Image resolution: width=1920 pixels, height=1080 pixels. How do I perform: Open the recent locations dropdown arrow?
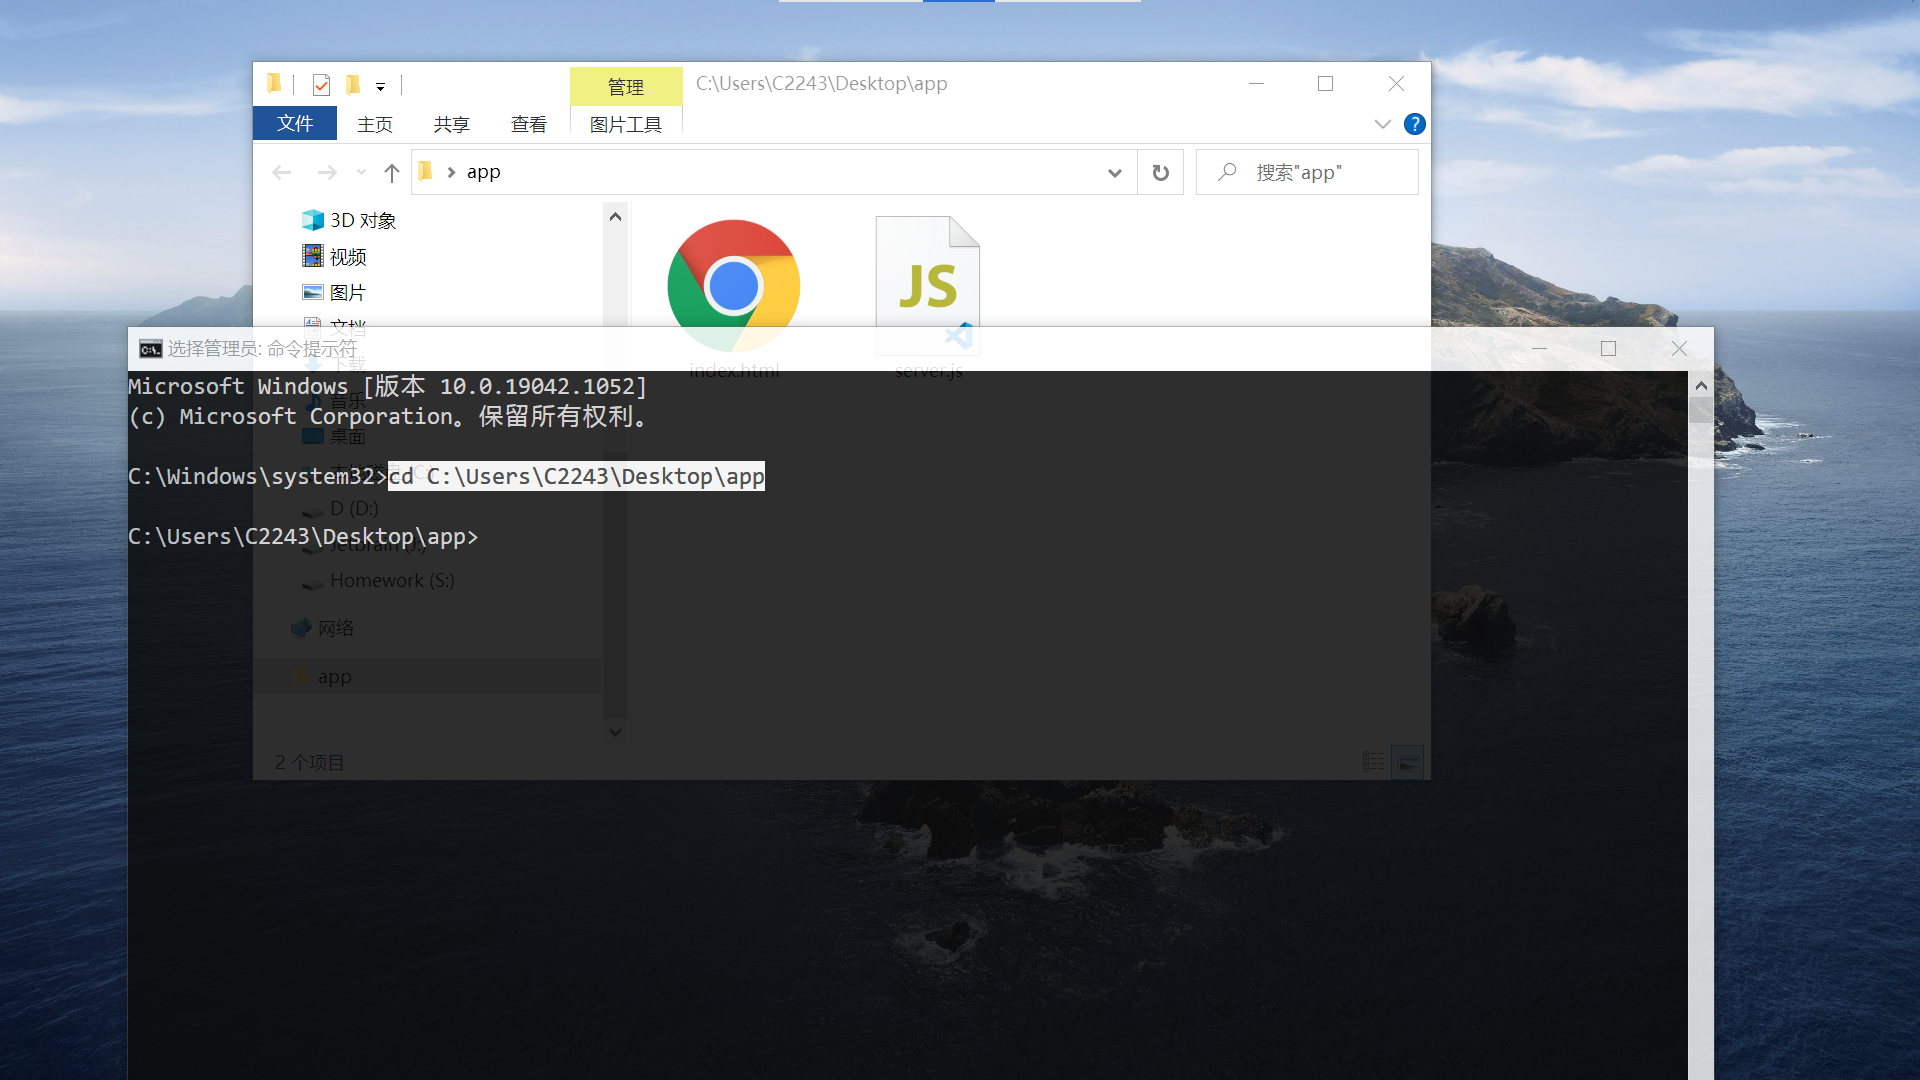pos(361,172)
